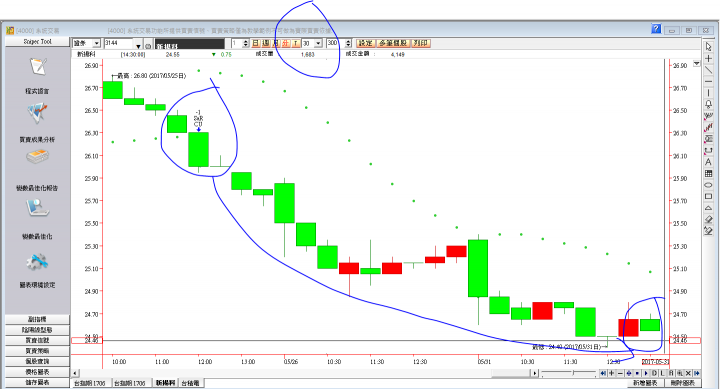This screenshot has width=720, height=389.
Task: Open the price axis dropdown triangle
Action: point(697,63)
